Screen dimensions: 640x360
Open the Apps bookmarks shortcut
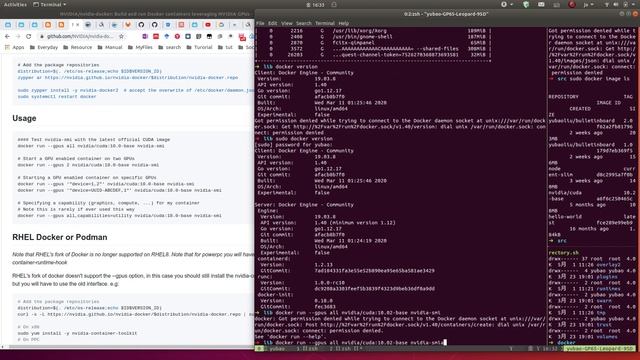click(x=15, y=47)
